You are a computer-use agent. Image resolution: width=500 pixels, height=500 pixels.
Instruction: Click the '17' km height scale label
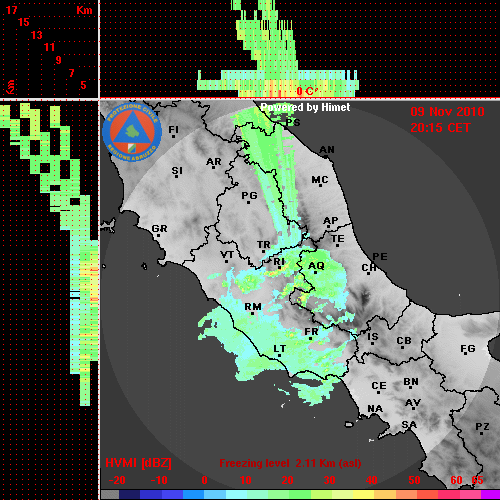point(12,10)
